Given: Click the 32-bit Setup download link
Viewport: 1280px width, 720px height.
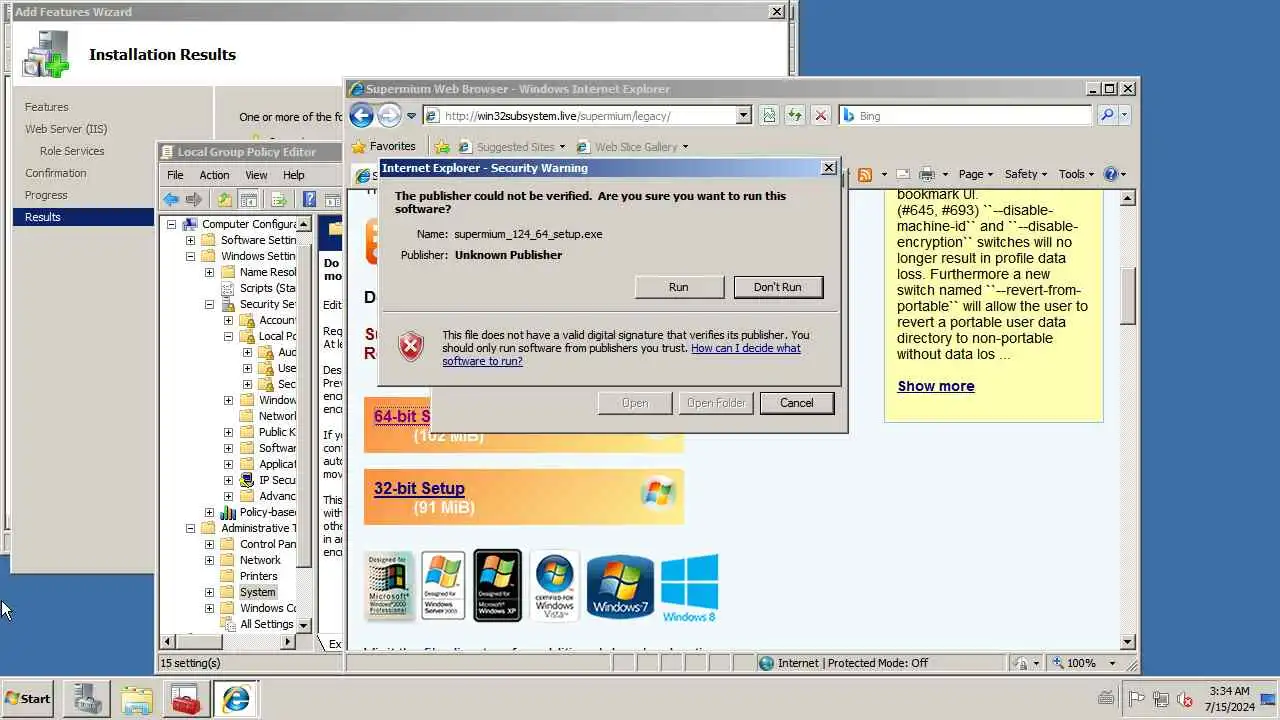Looking at the screenshot, I should pos(419,489).
